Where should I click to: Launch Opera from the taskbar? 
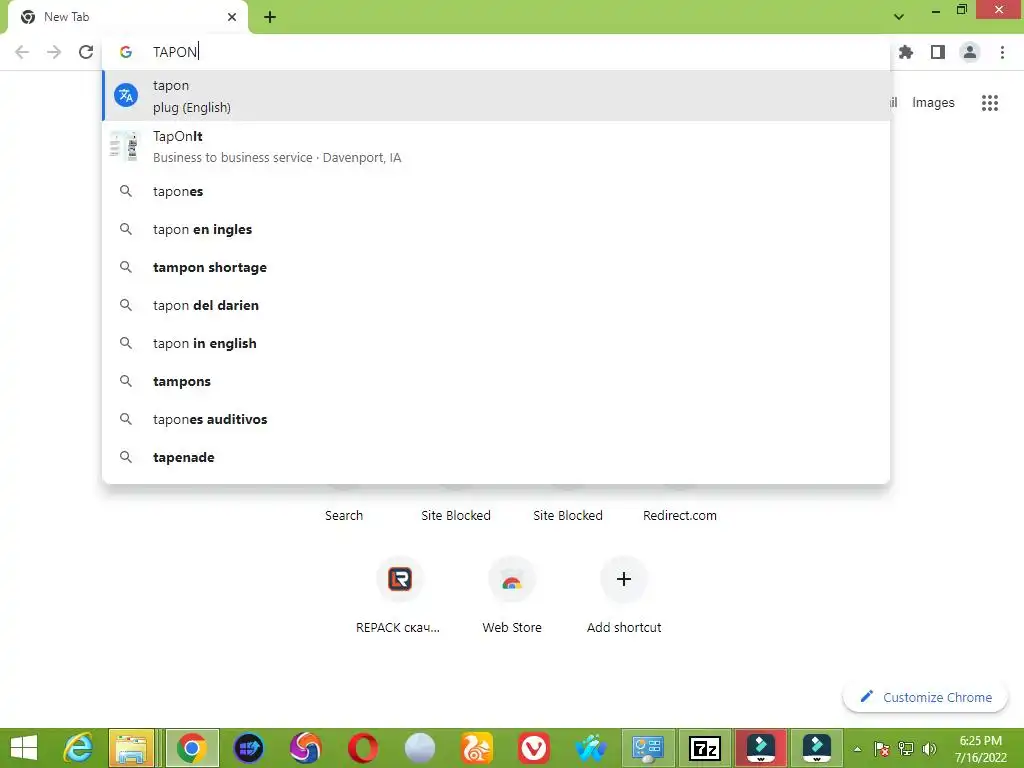363,748
